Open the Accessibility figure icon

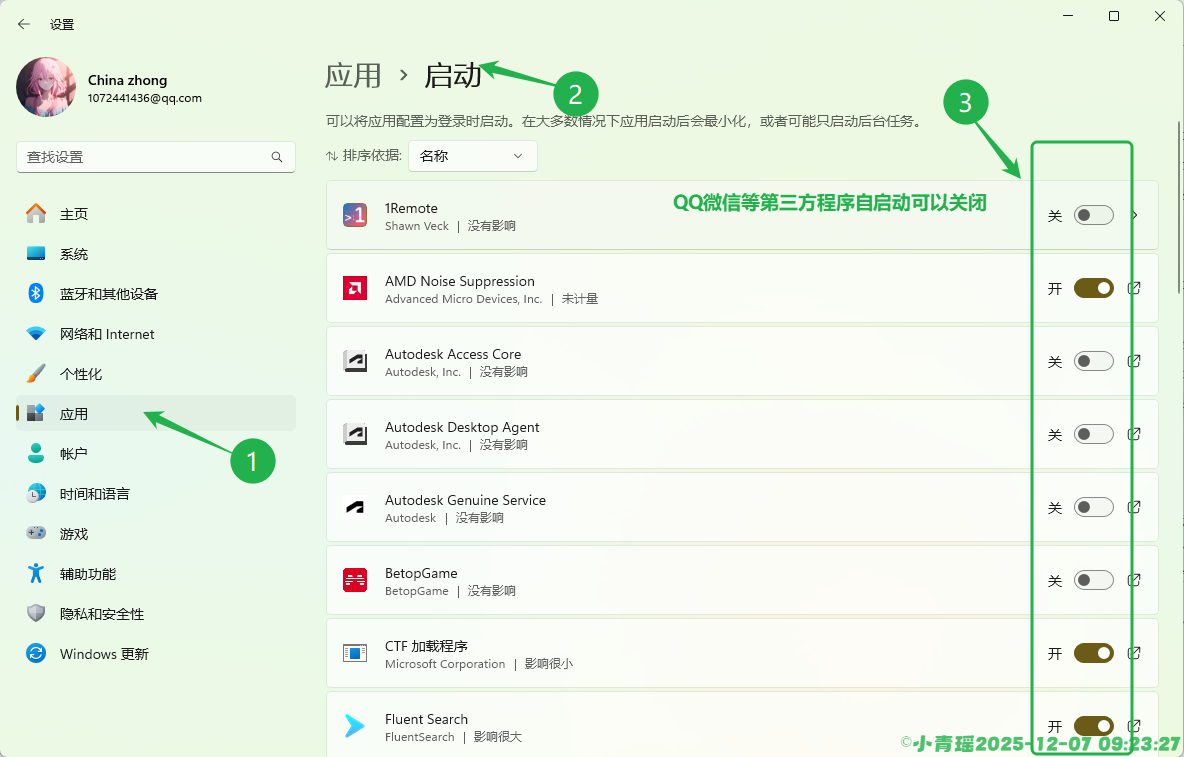[36, 574]
